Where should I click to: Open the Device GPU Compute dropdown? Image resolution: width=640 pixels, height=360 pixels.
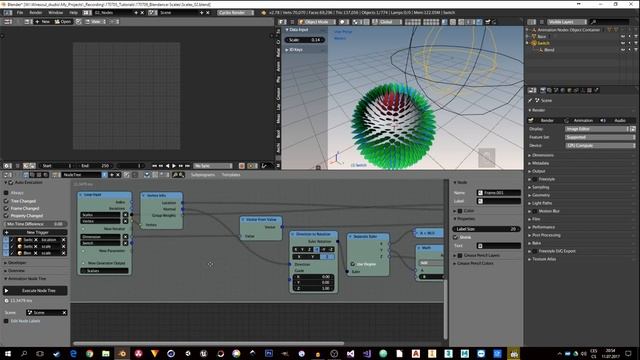[600, 145]
